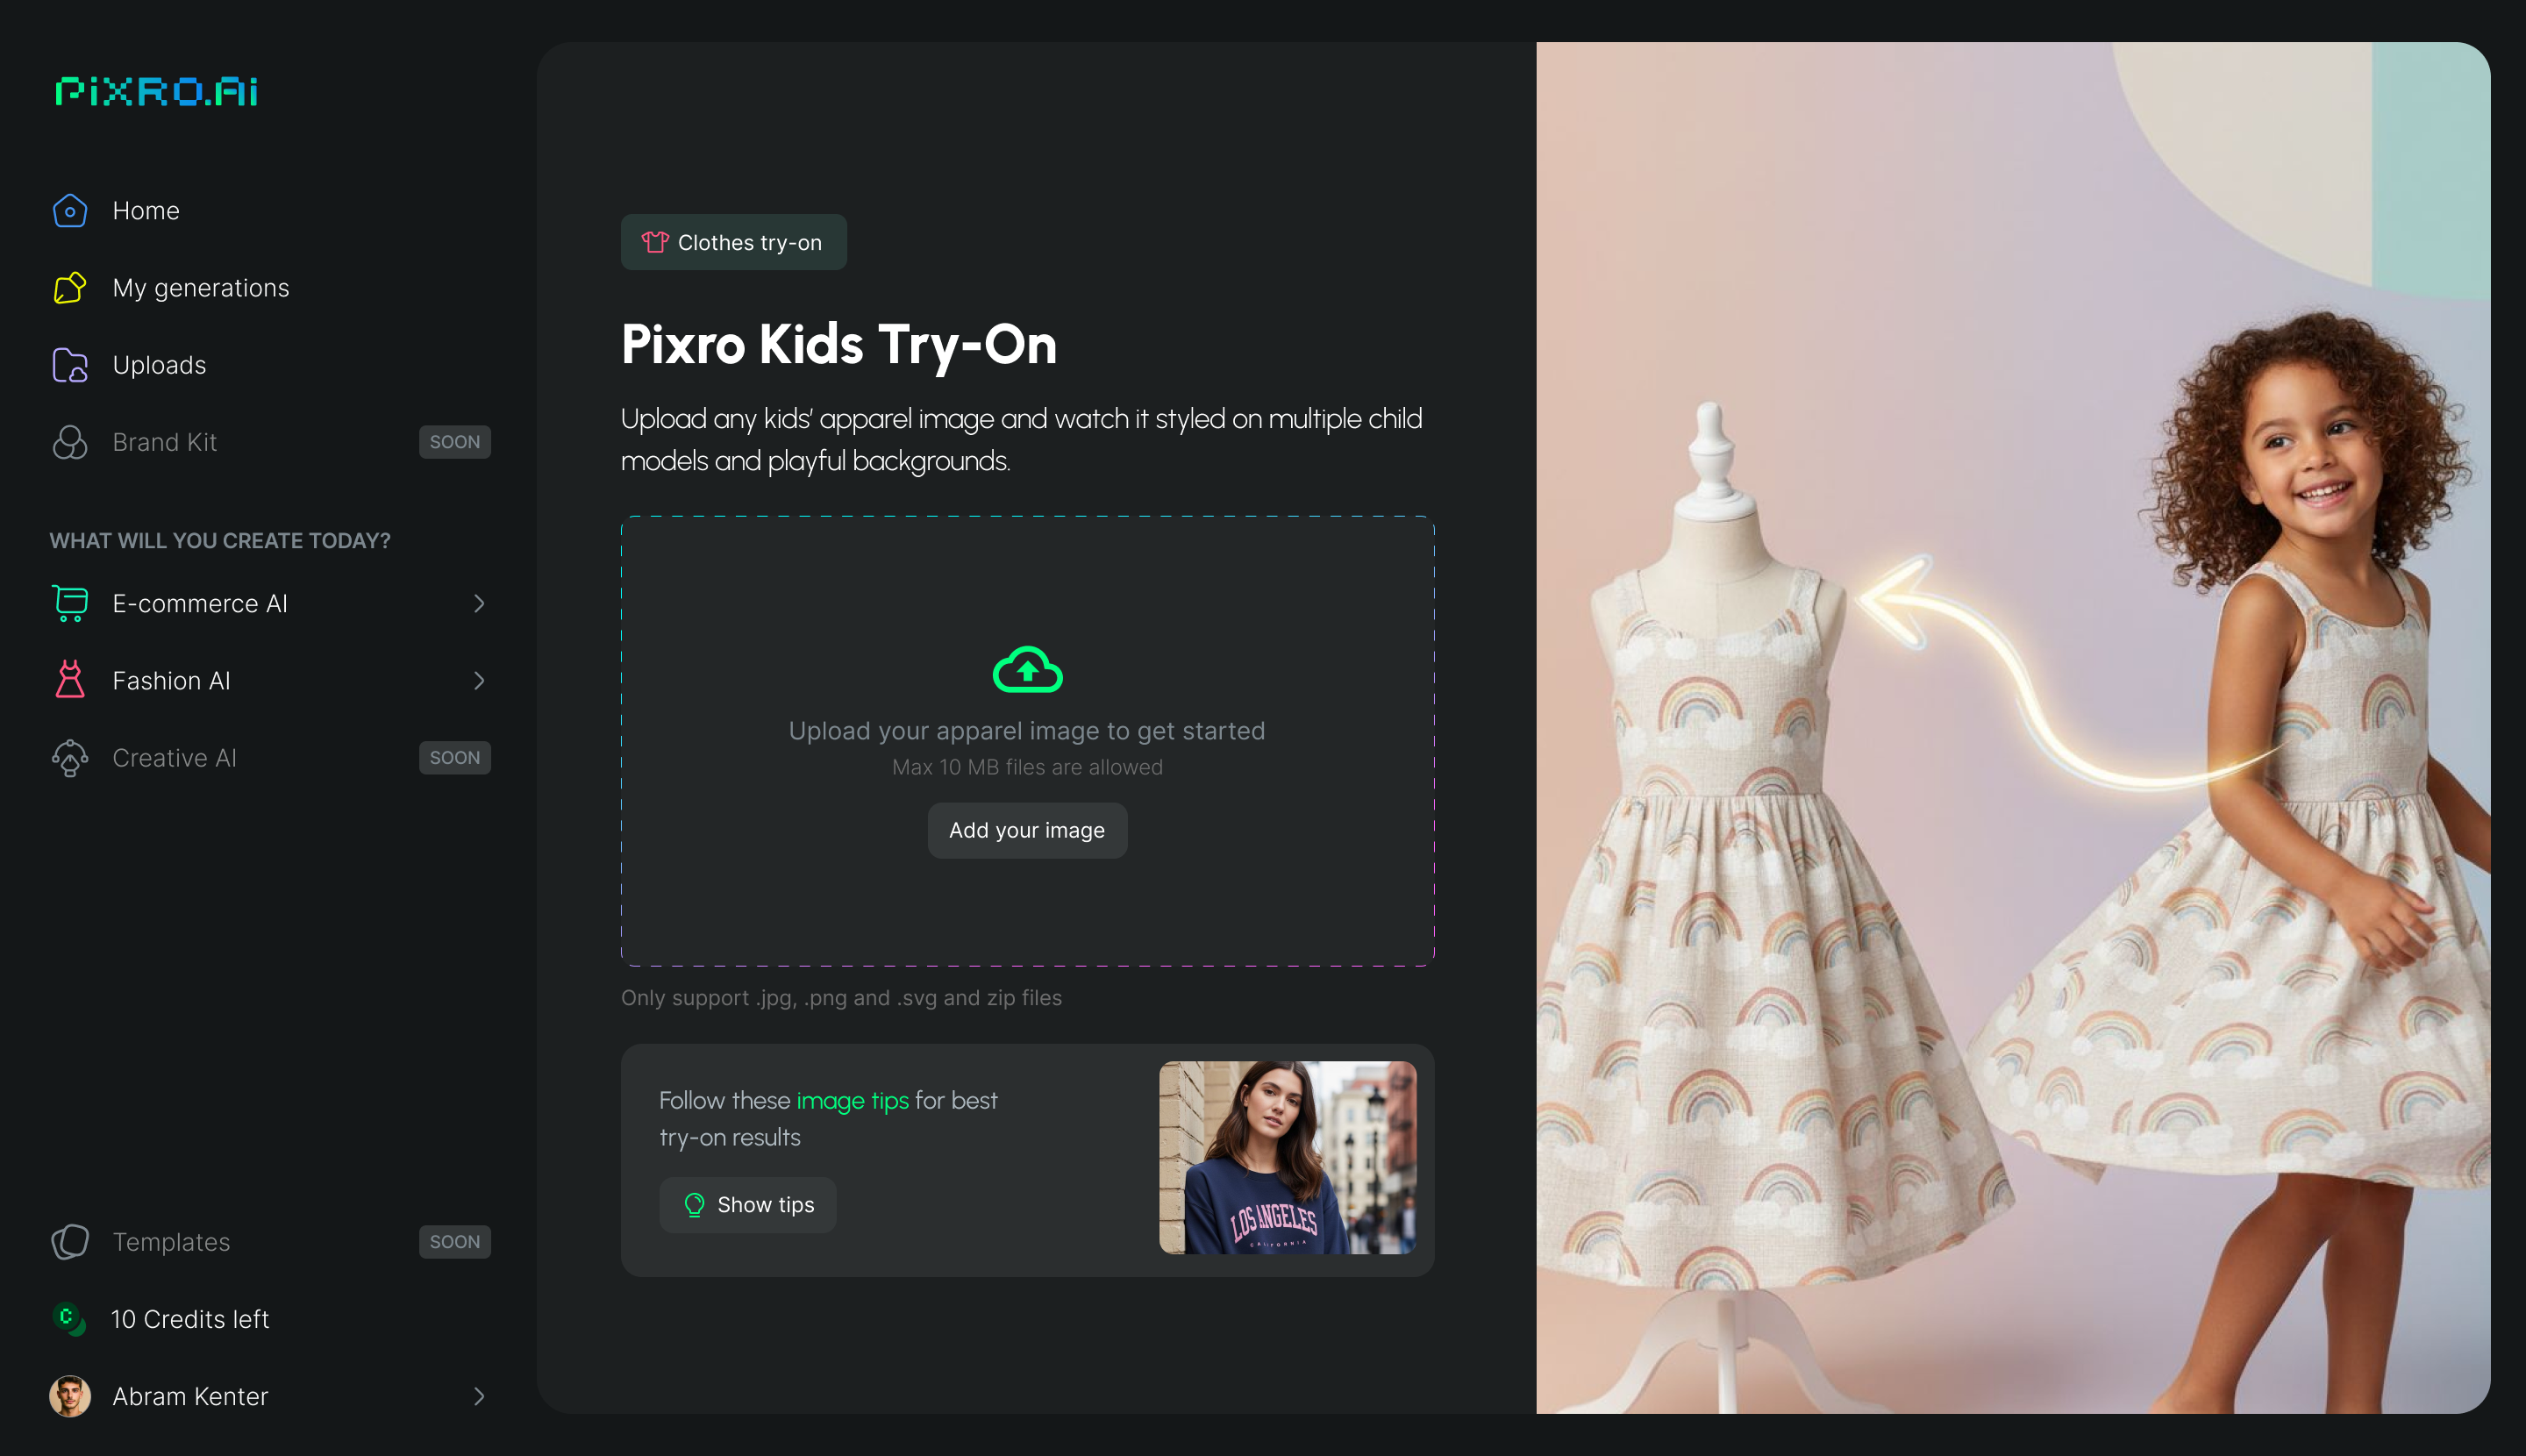
Task: Select the Clothes try-on tab chip
Action: tap(733, 242)
